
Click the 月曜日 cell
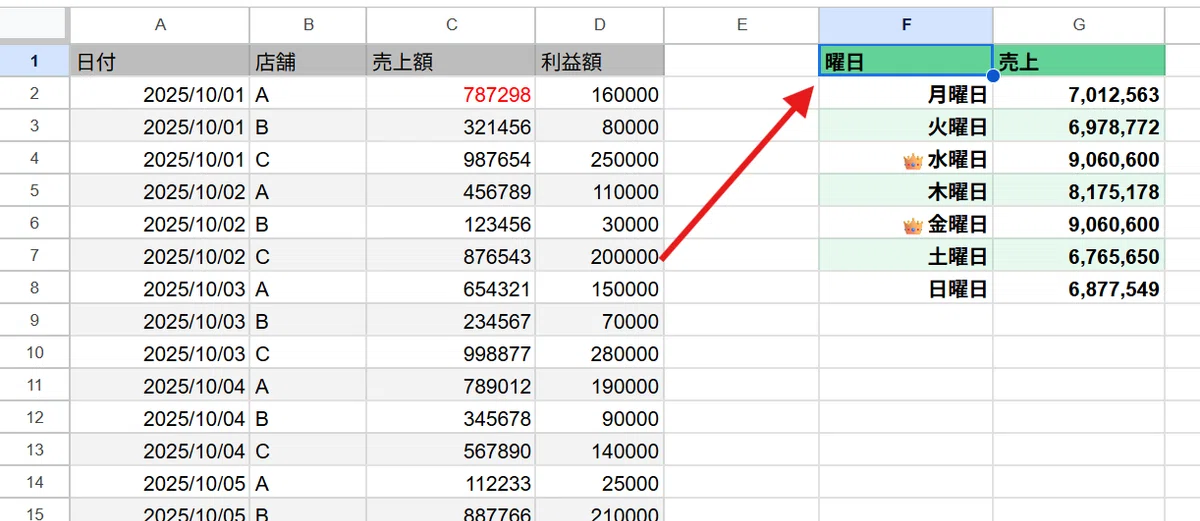906,95
